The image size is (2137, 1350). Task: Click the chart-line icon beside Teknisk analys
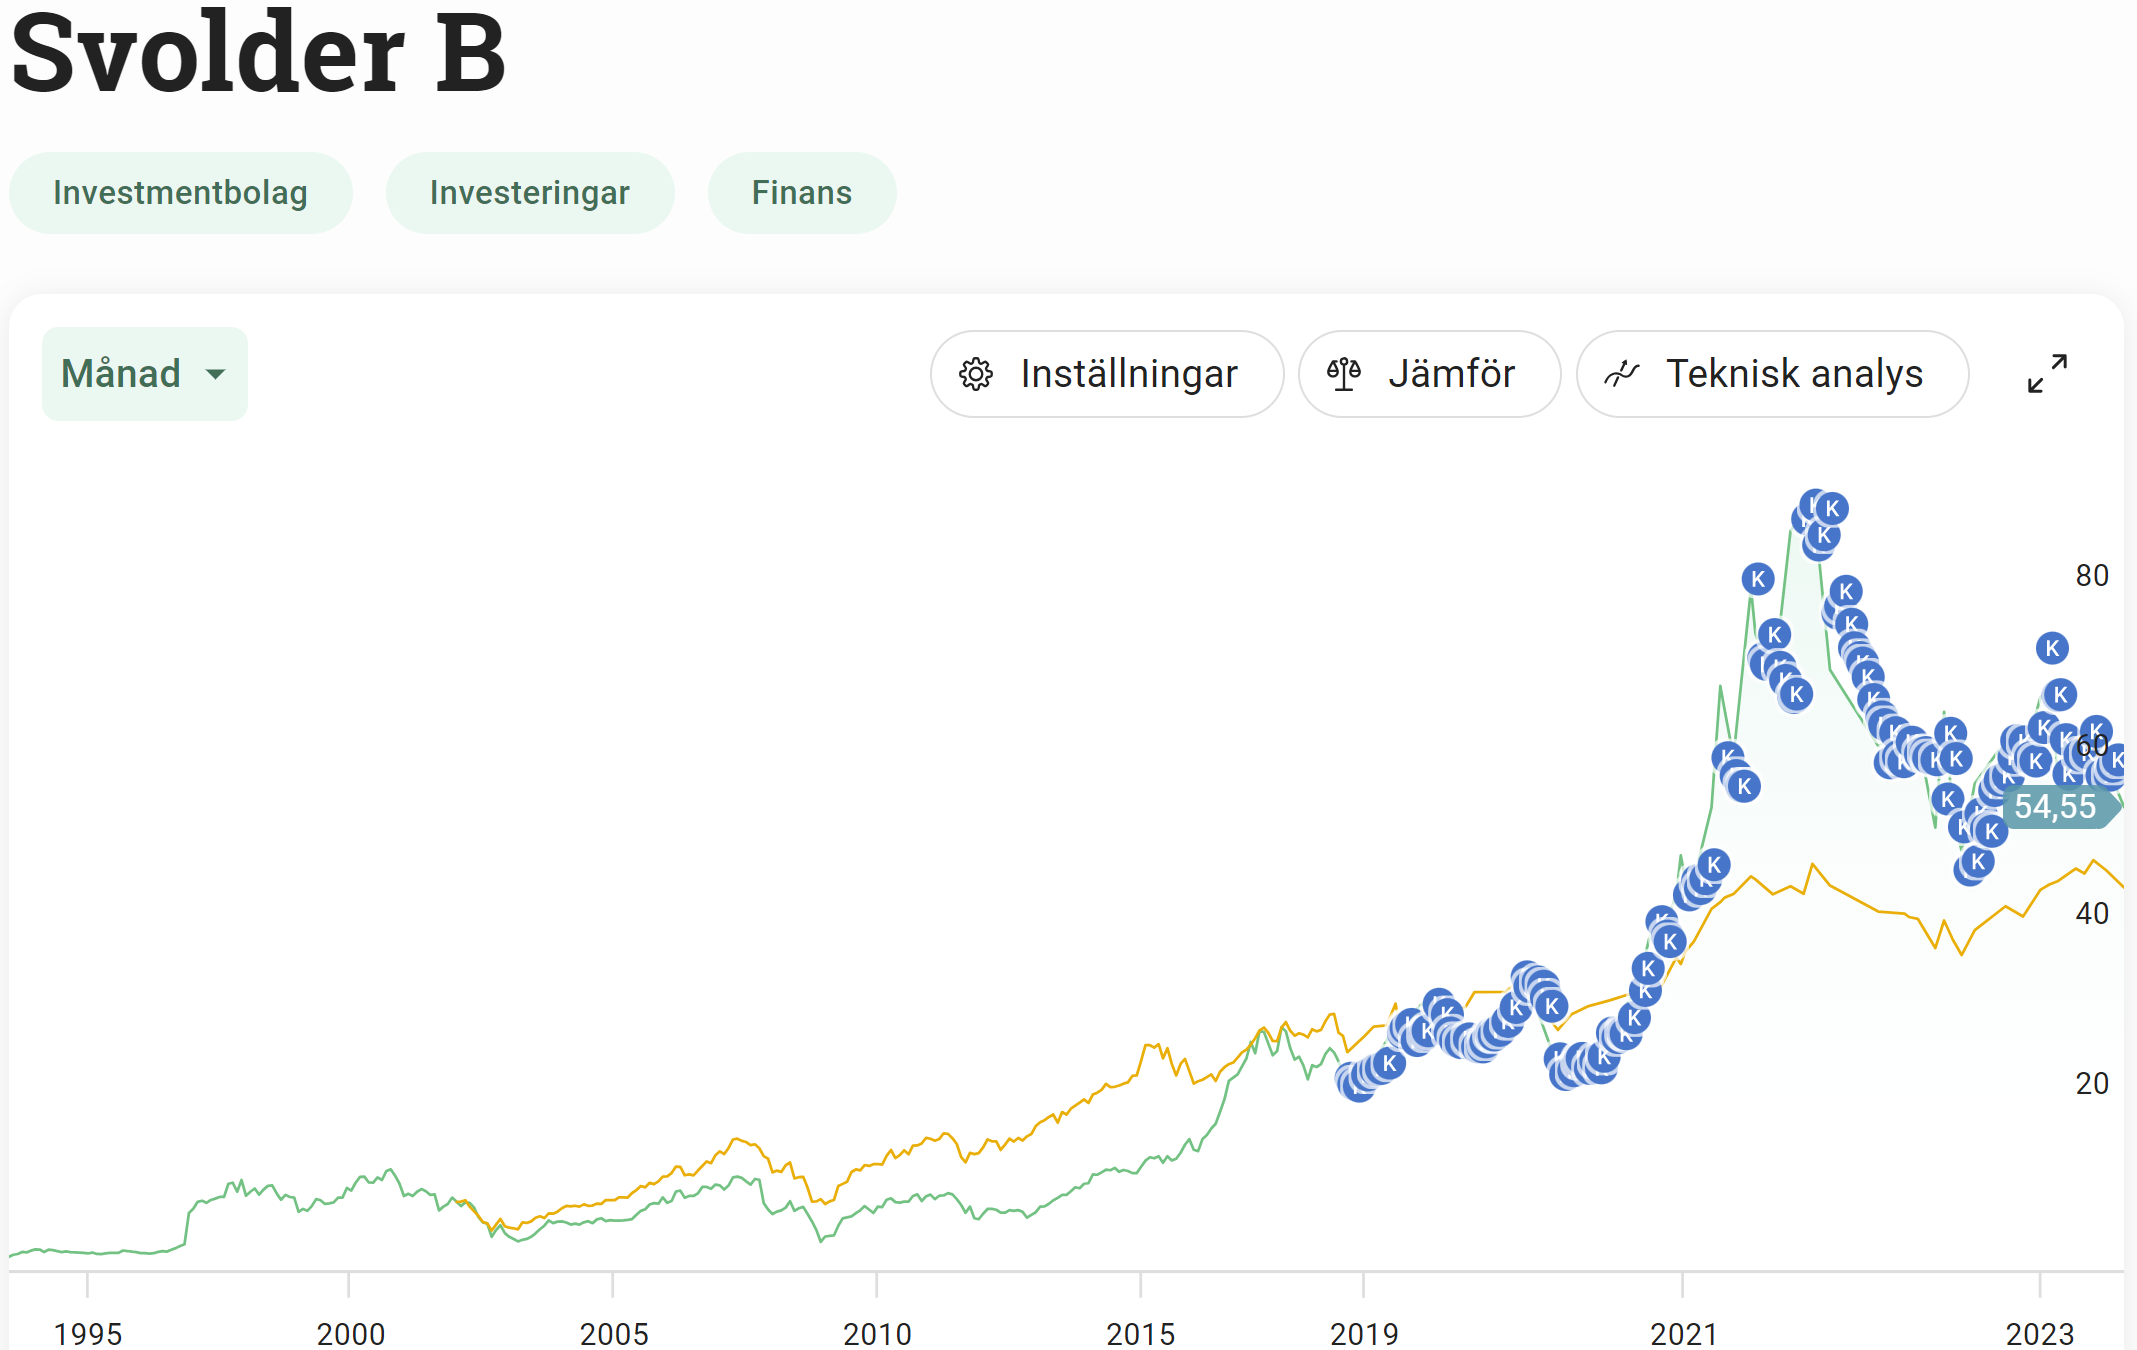click(x=1621, y=374)
